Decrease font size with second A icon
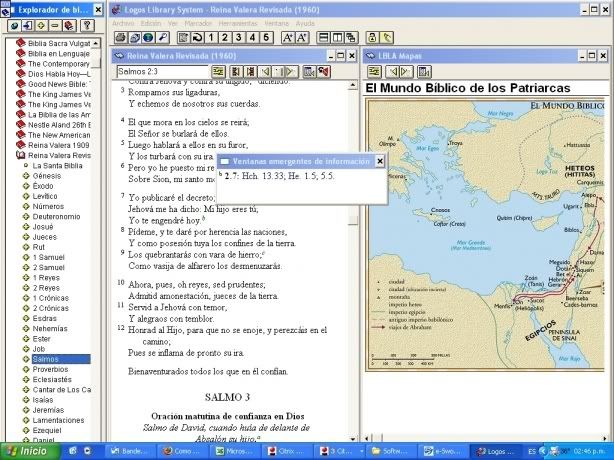Image resolution: width=614 pixels, height=460 pixels. pos(302,38)
